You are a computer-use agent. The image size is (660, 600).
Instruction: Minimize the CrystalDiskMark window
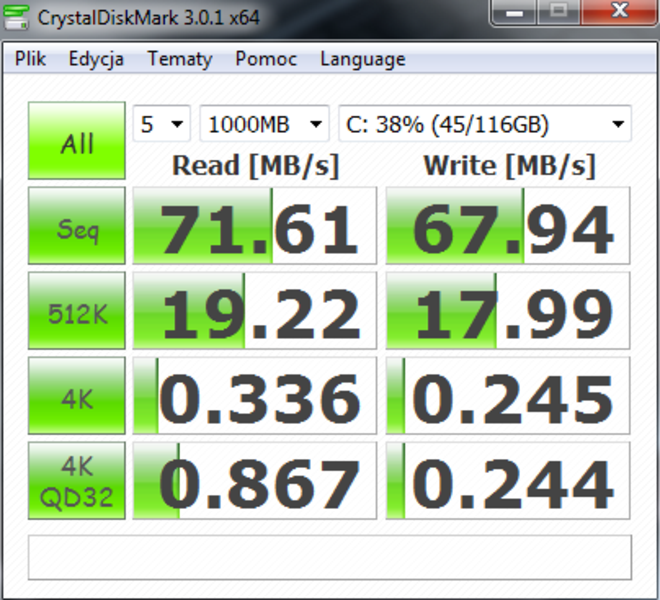coord(514,13)
